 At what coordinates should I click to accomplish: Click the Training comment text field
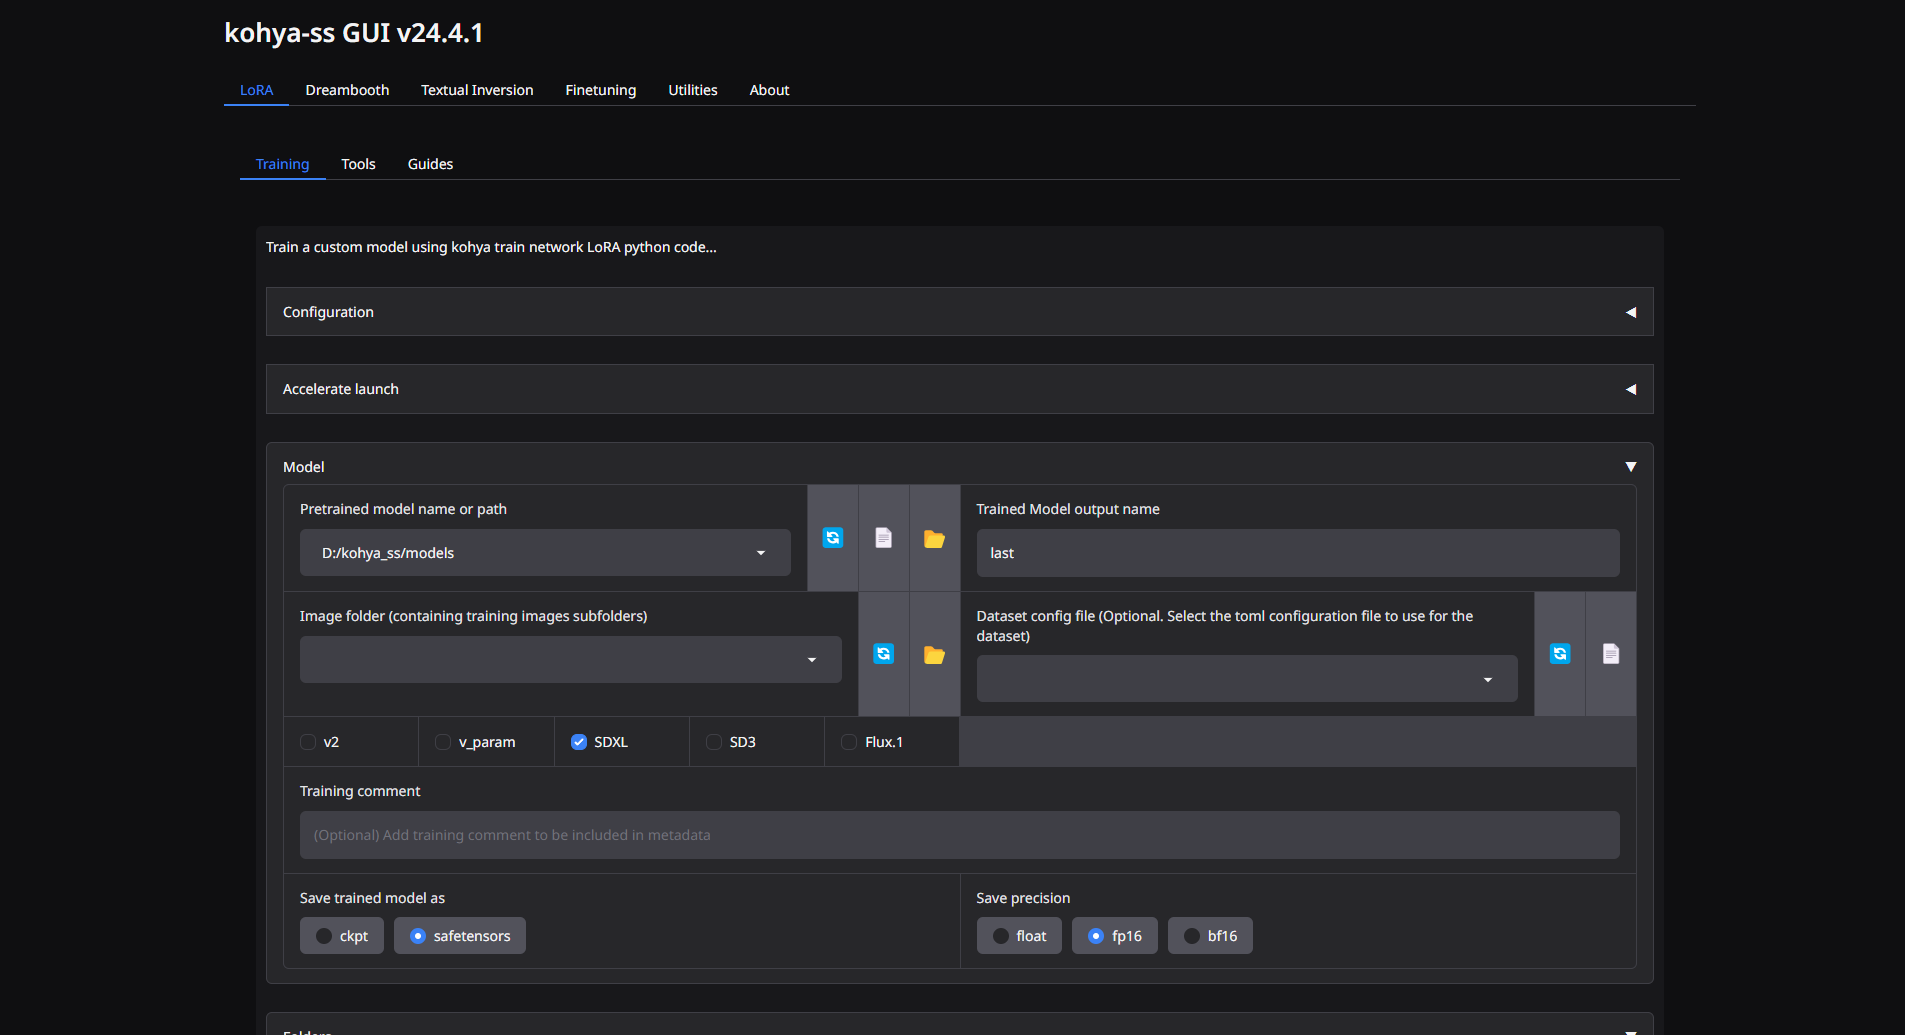(x=959, y=835)
